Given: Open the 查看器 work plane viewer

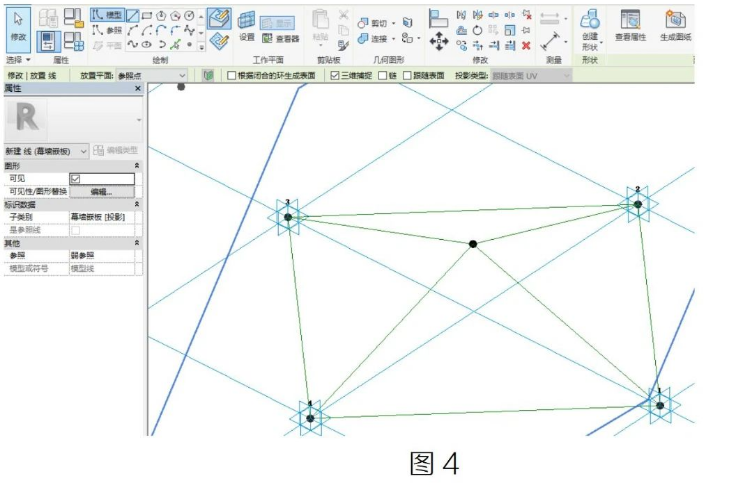Looking at the screenshot, I should pos(280,39).
